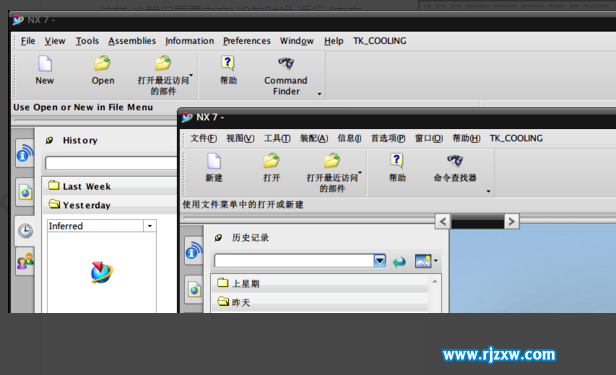Open 命令查找器 binoculars icon
This screenshot has width=616, height=375.
455,160
